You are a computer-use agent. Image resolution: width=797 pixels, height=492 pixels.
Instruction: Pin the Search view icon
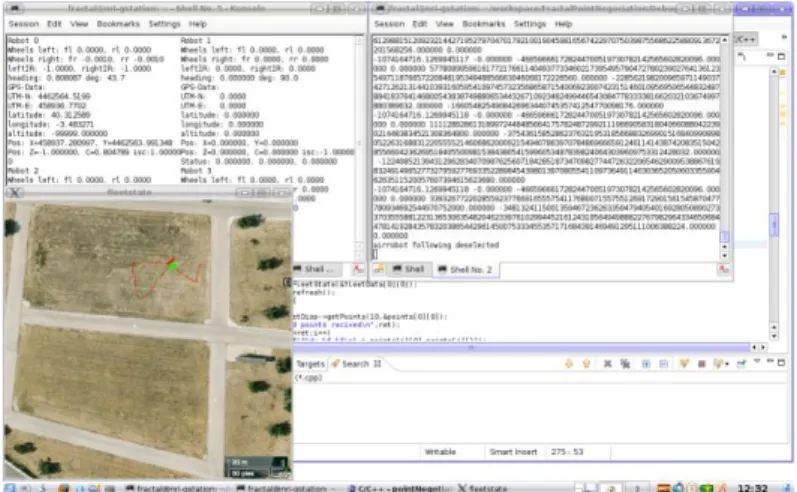[742, 364]
